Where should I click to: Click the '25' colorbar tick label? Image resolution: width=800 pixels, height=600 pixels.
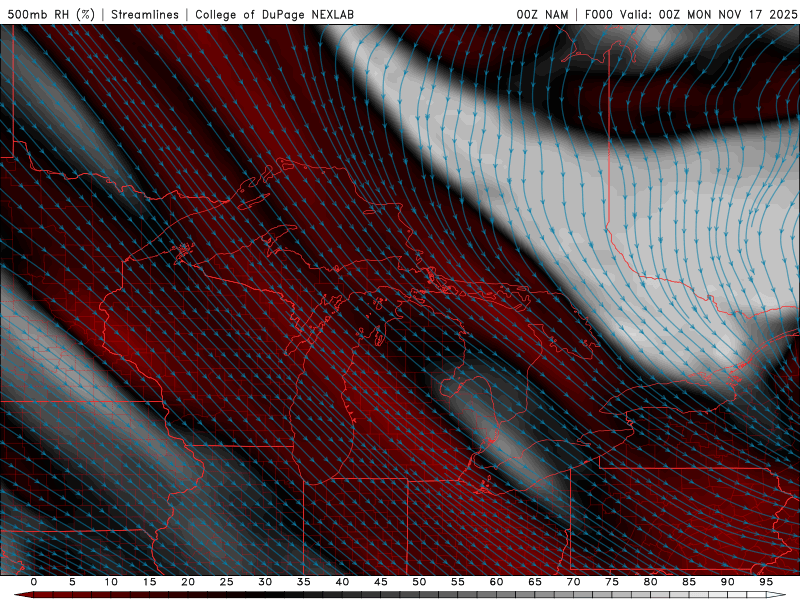point(227,582)
